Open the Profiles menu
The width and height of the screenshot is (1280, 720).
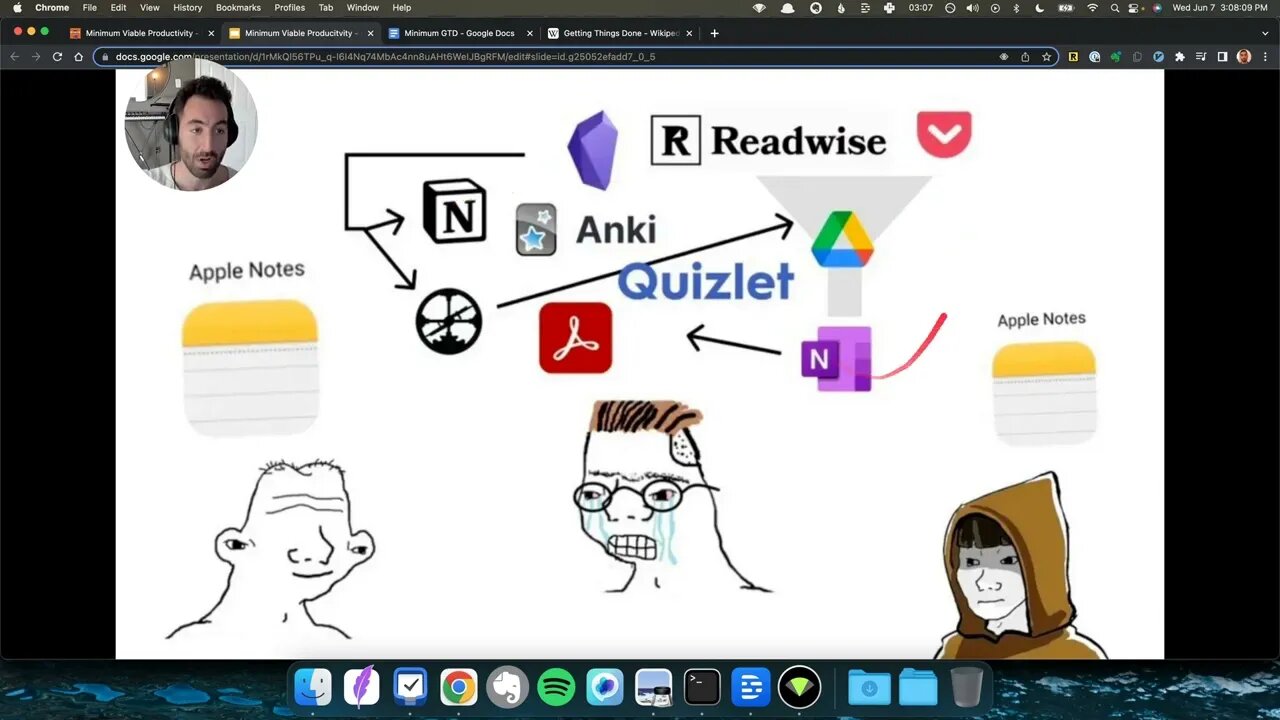point(290,7)
